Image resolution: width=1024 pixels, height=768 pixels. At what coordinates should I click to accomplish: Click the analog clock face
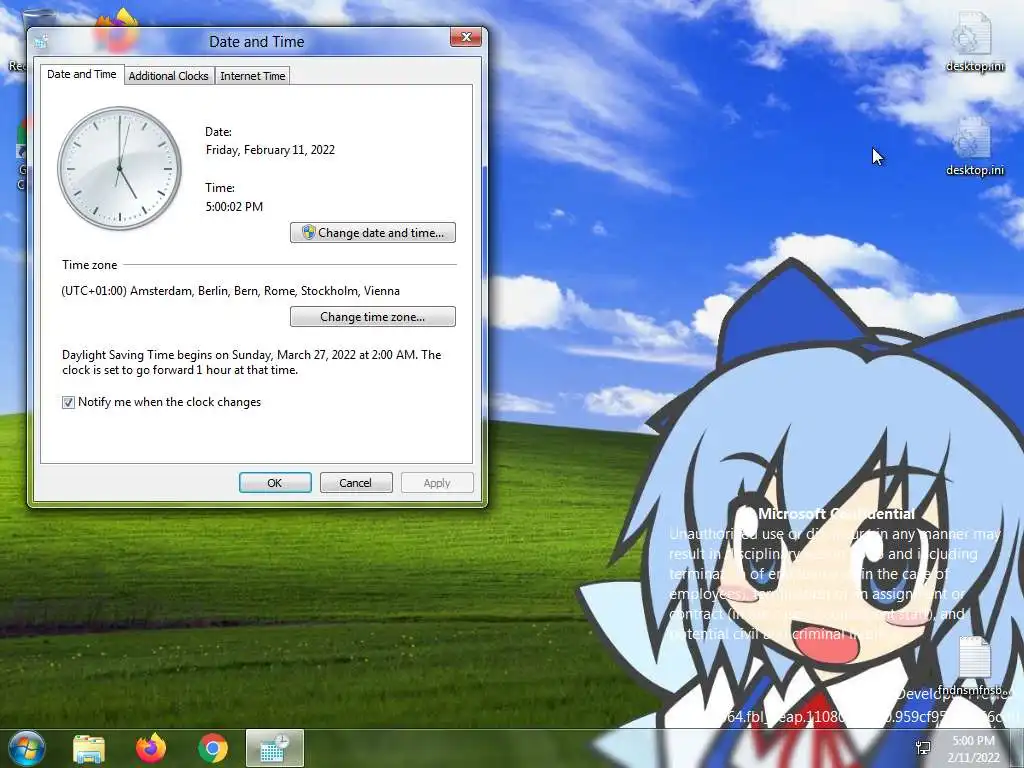120,168
